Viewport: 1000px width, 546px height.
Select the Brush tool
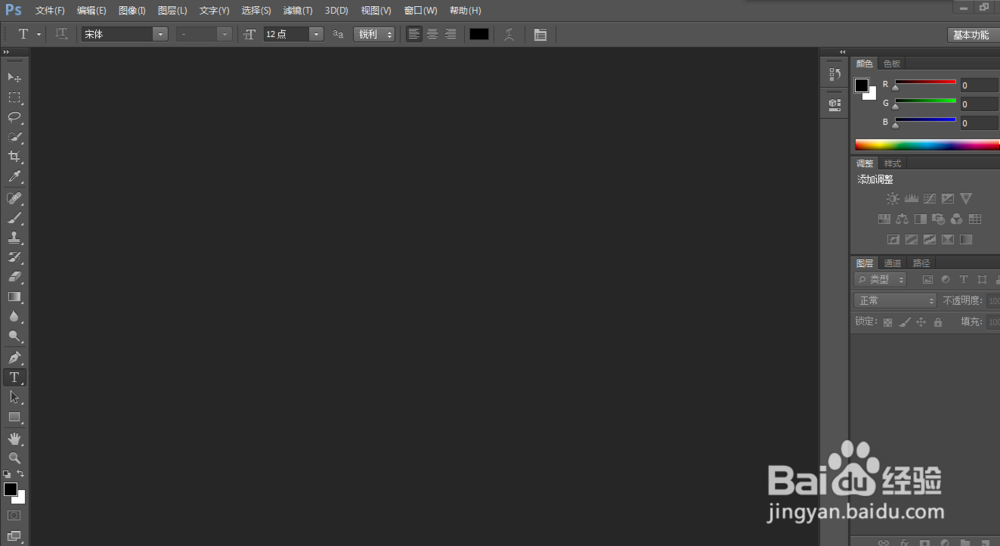coord(14,218)
